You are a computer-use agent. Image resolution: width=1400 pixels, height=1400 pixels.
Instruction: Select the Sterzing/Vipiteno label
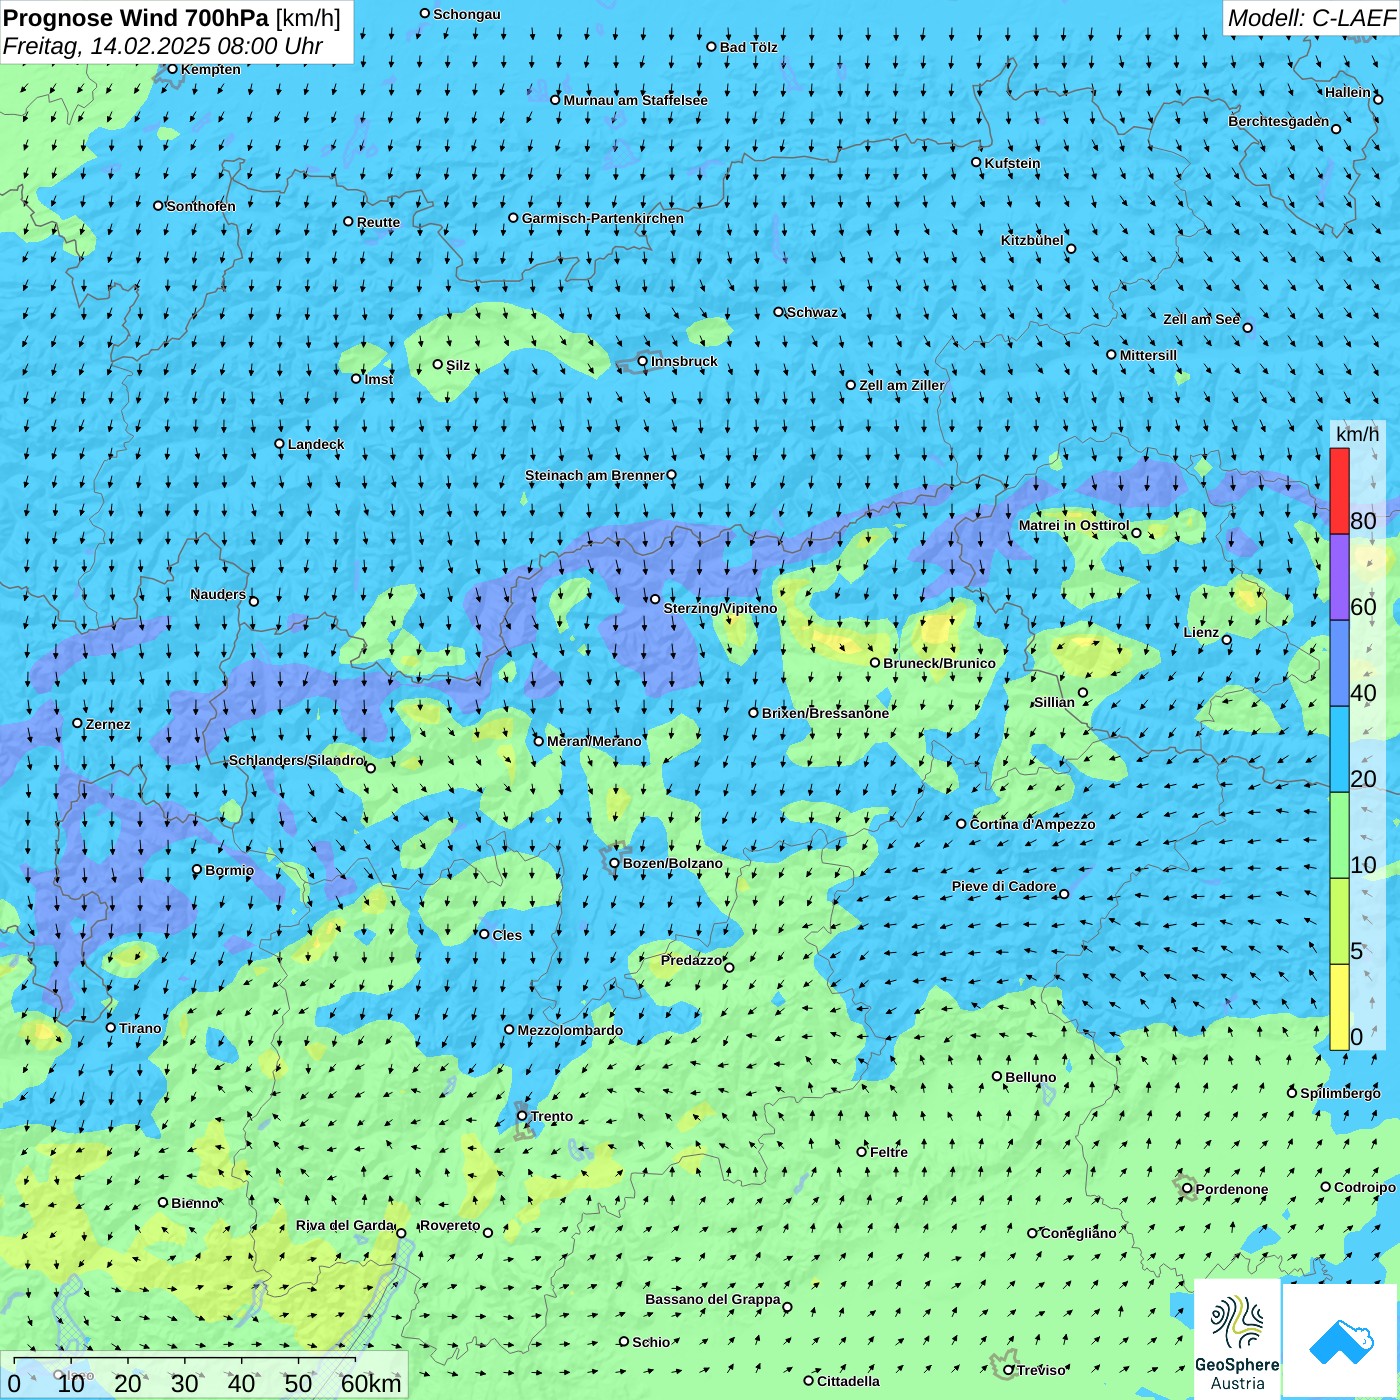point(720,608)
